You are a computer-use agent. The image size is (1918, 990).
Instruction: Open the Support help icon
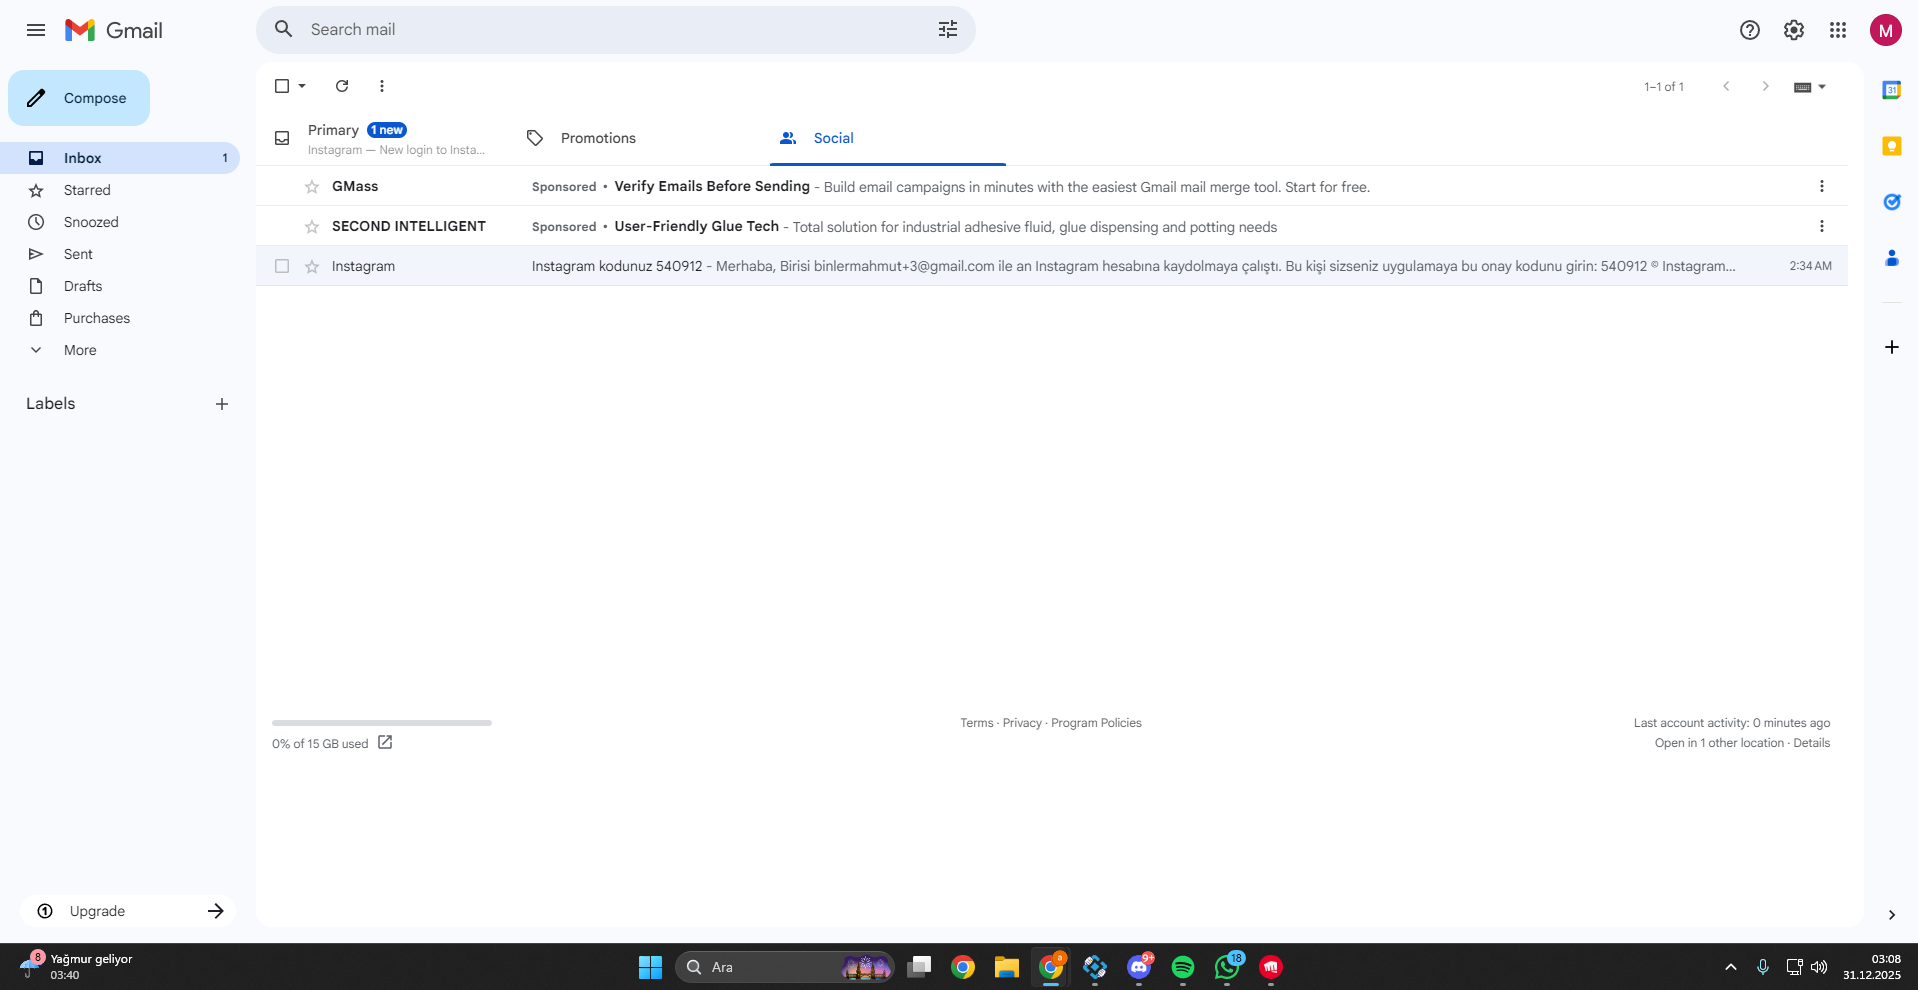click(1750, 30)
